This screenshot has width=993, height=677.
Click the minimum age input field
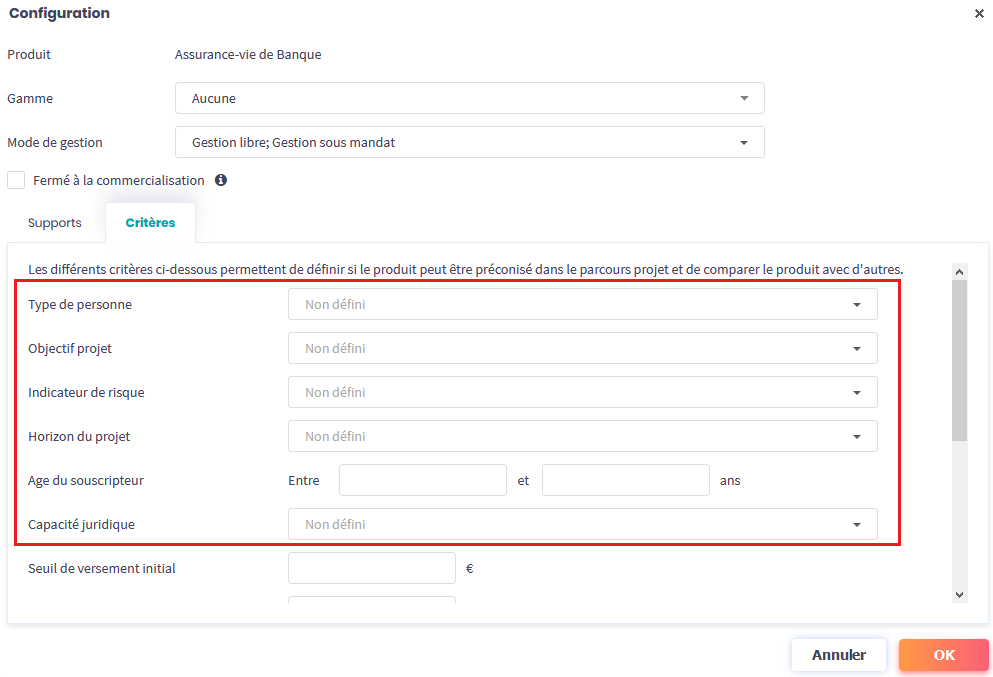422,481
